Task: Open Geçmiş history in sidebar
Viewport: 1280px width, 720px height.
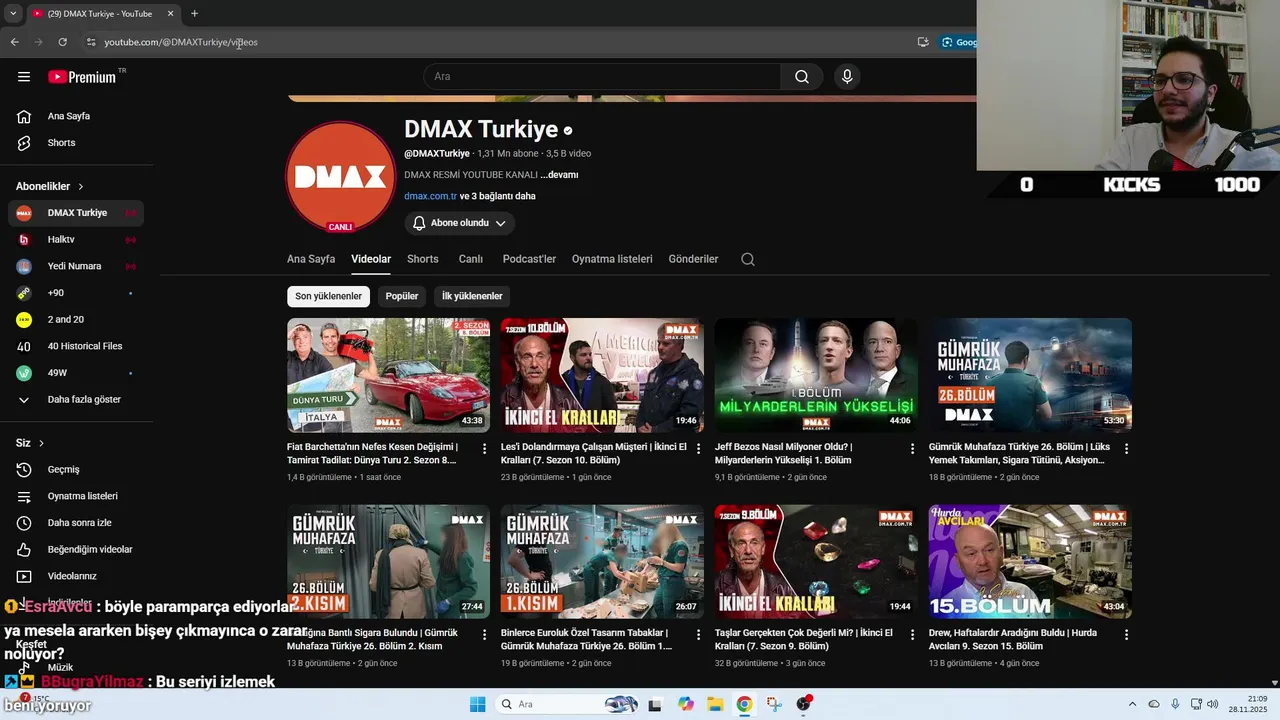Action: (76, 470)
